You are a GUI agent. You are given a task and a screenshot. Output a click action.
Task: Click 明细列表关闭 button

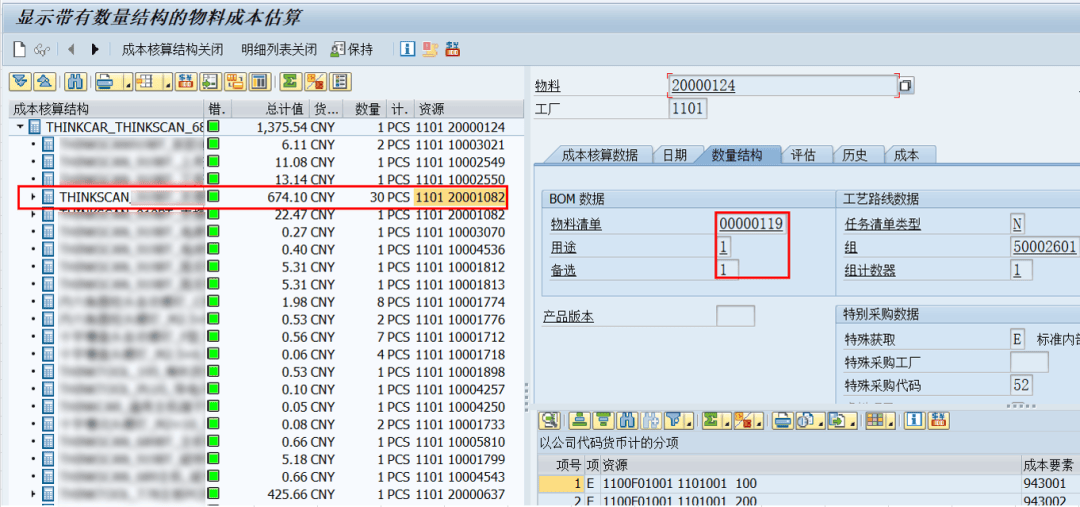[x=279, y=49]
